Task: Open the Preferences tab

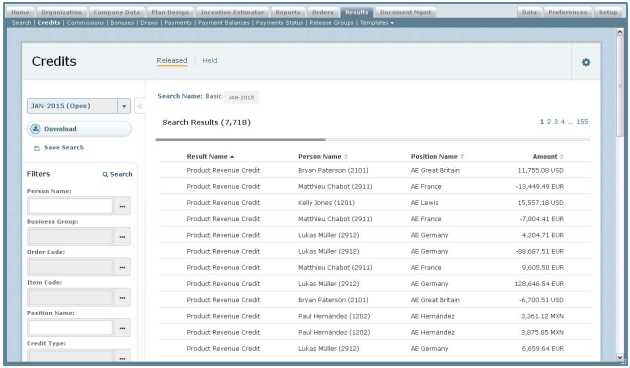Action: 567,12
